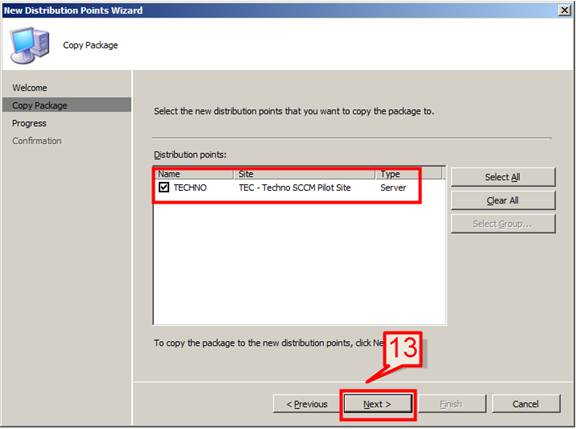Cancel the Distribution Points Wizard
The height and width of the screenshot is (429, 576).
click(526, 404)
